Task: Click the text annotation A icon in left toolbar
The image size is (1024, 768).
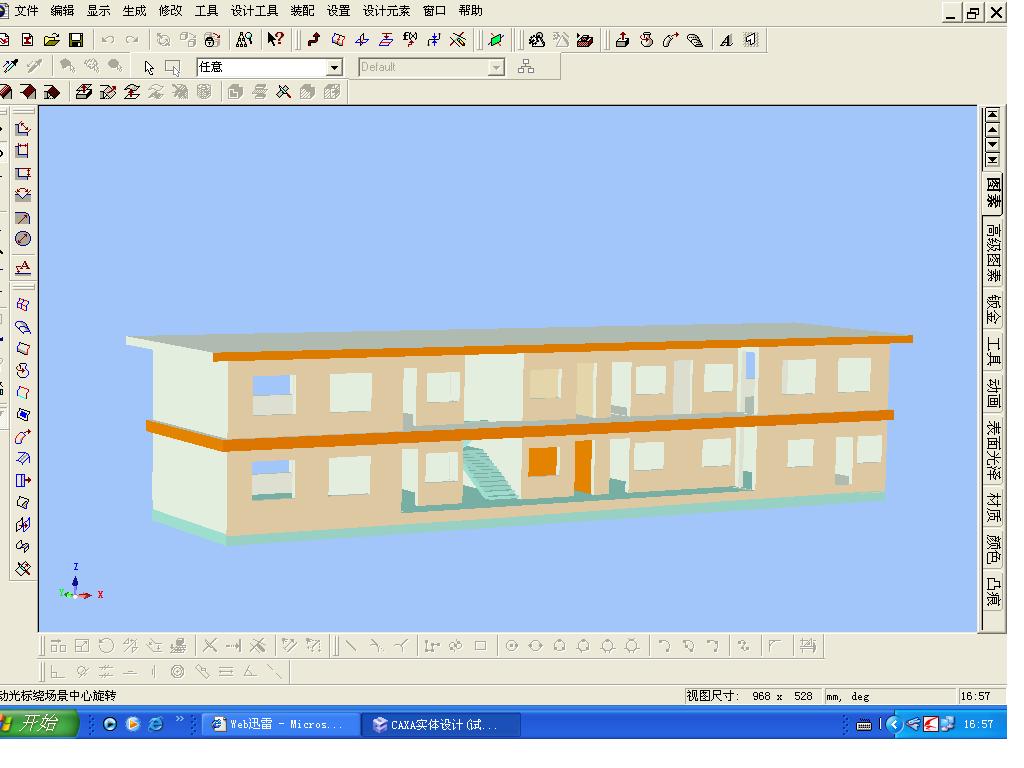Action: point(23,266)
